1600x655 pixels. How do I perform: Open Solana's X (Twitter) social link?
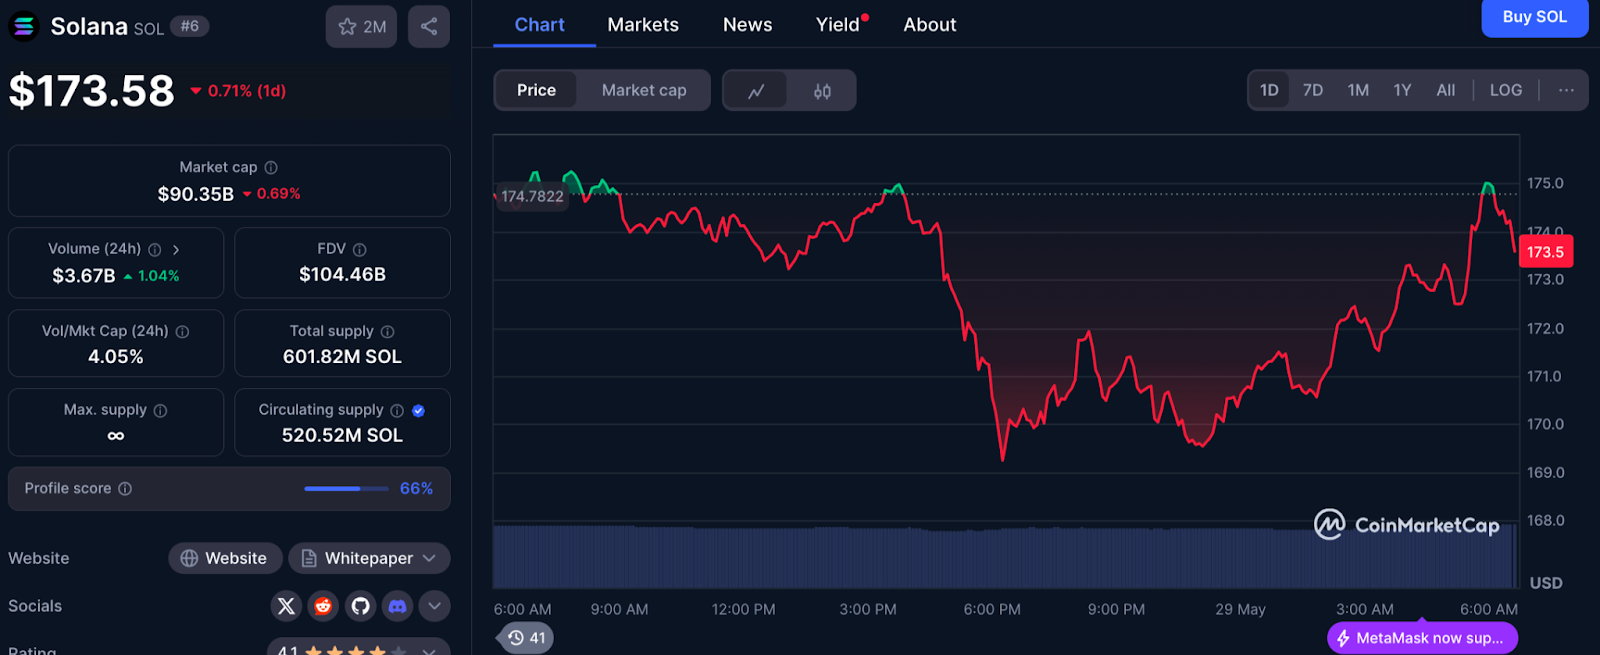(x=286, y=606)
